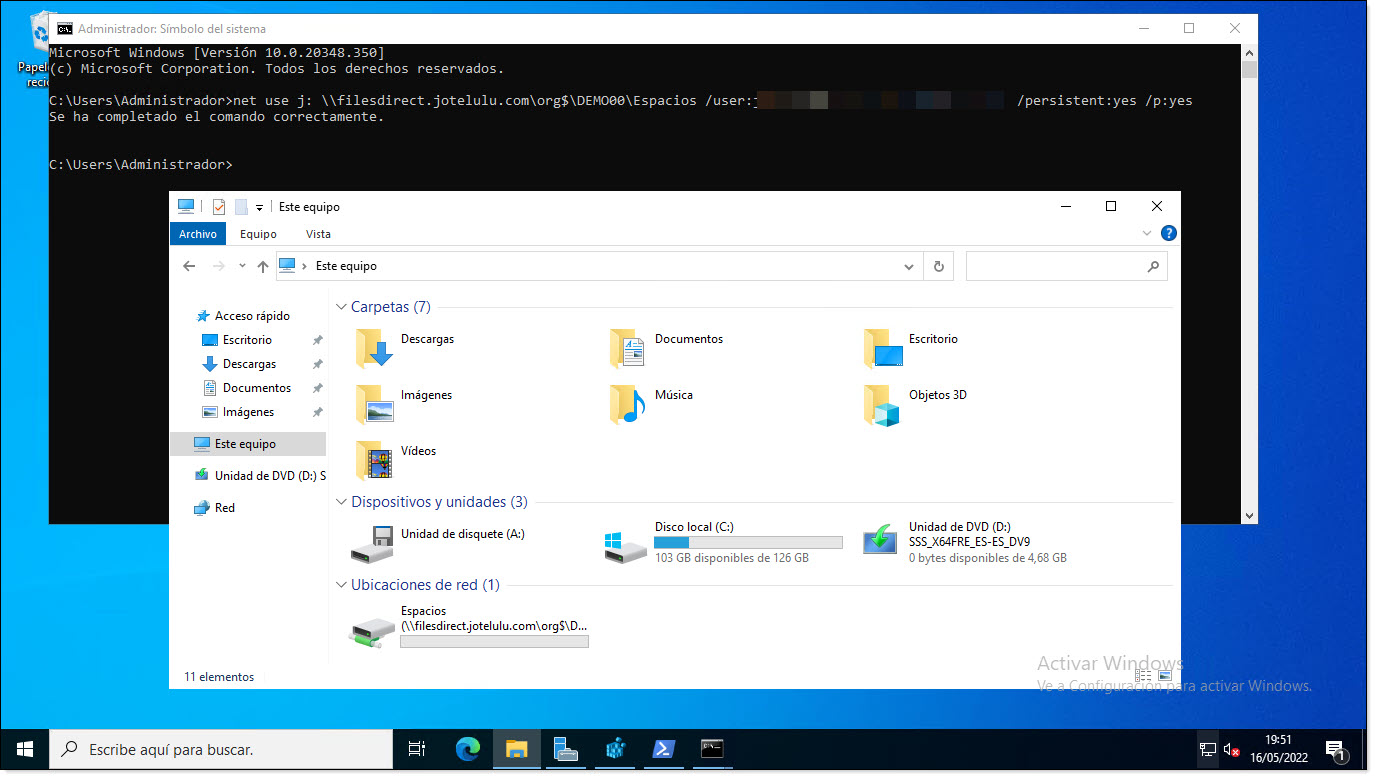This screenshot has height=778, width=1375.
Task: Switch to the Command Prompt taskbar window
Action: (x=711, y=748)
